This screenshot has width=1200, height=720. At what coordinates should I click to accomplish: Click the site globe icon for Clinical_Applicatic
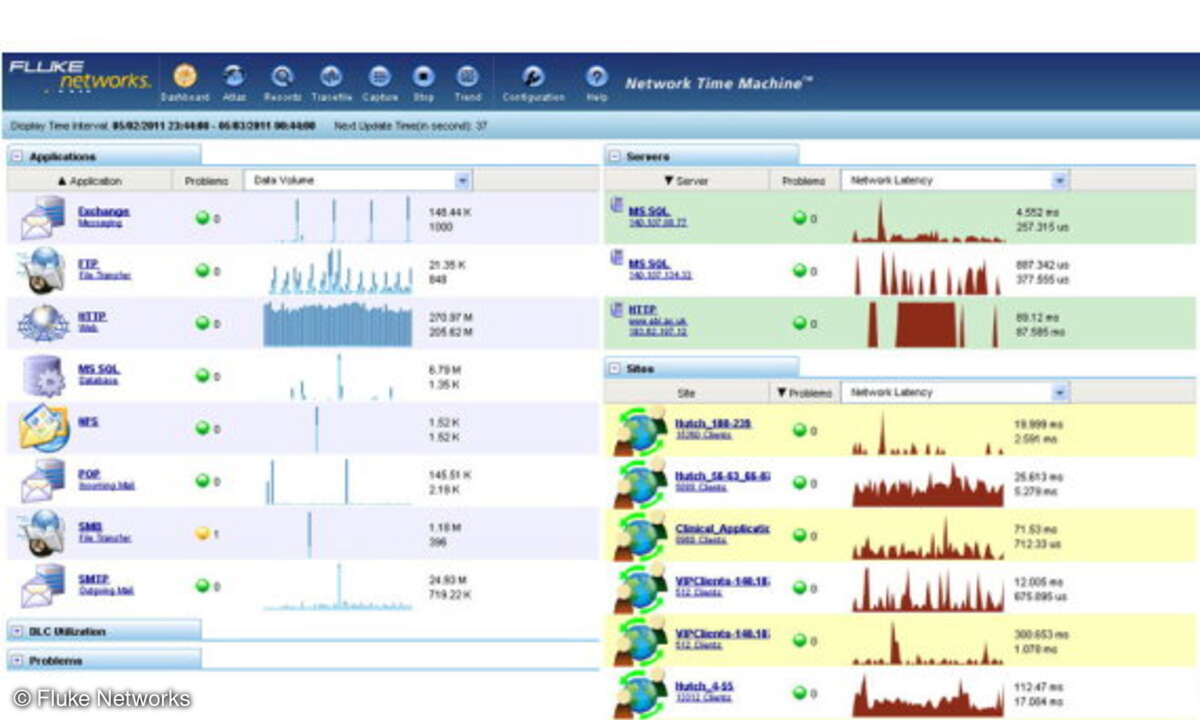point(641,536)
